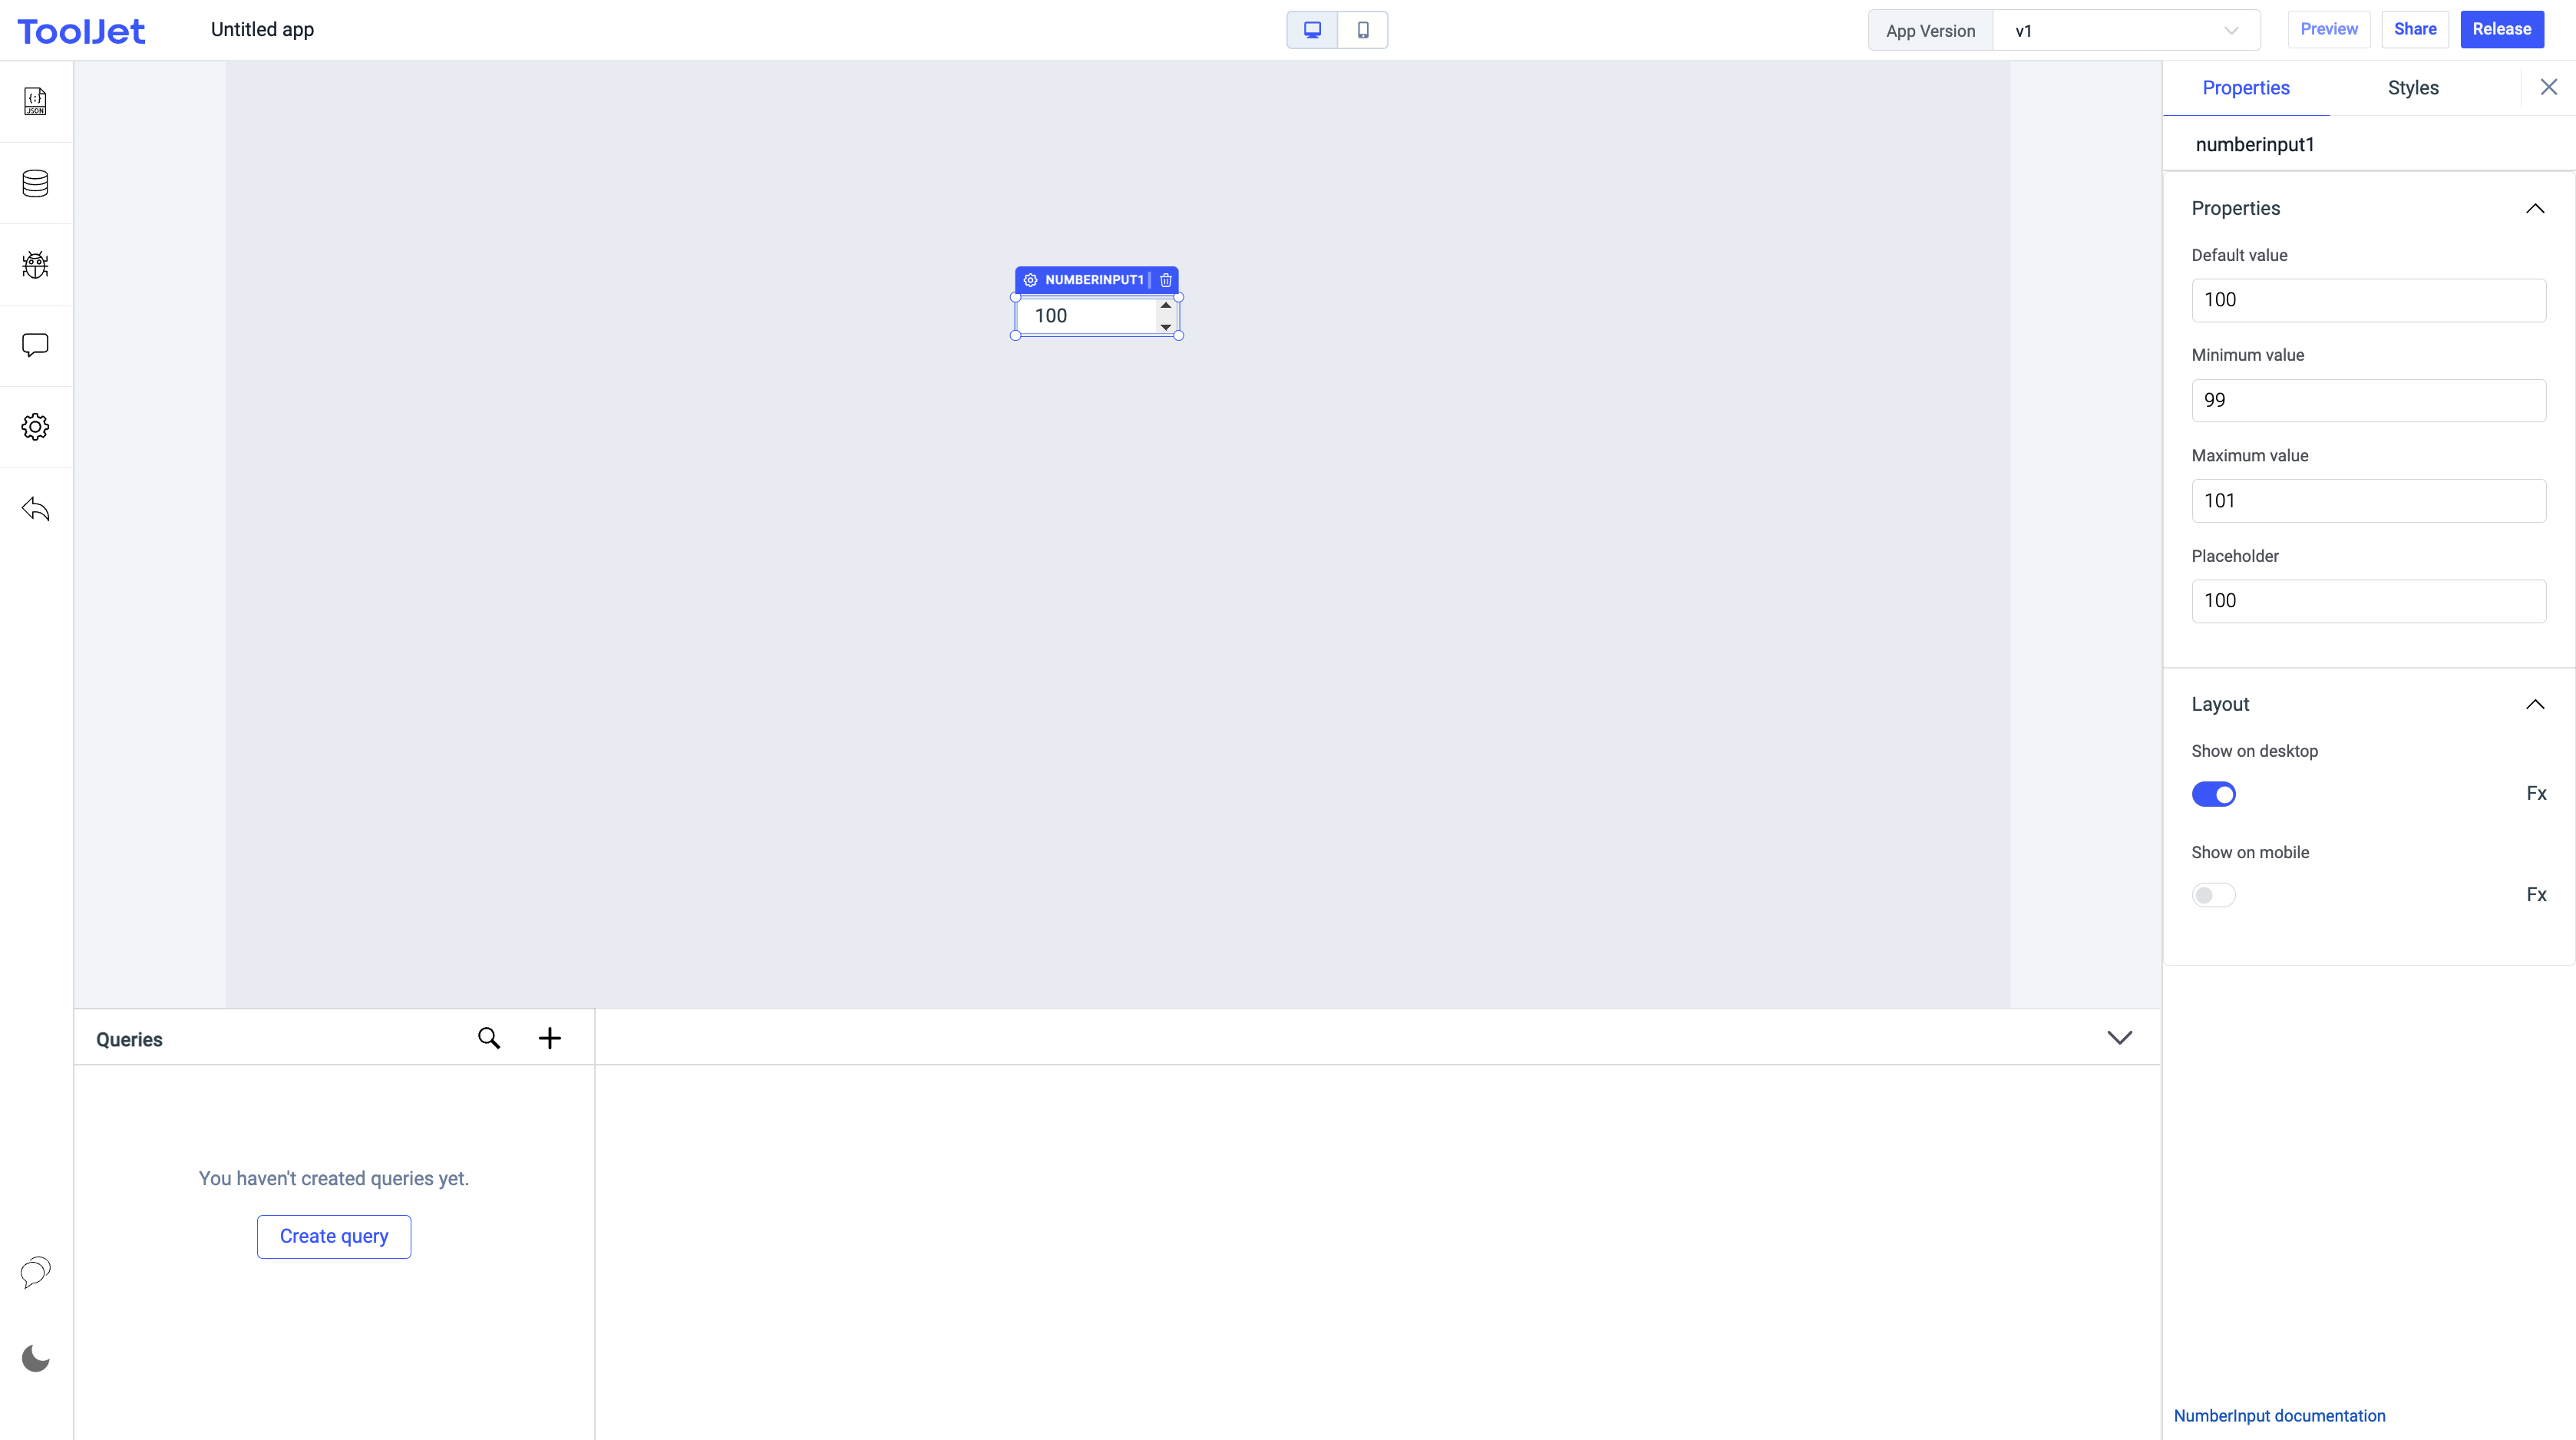
Task: Open app settings gear in sidebar
Action: pyautogui.click(x=35, y=427)
